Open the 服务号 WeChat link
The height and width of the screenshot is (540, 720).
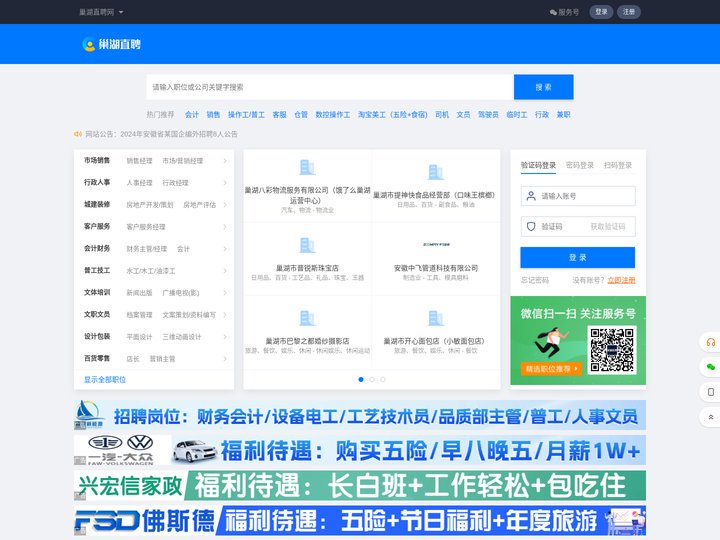564,12
